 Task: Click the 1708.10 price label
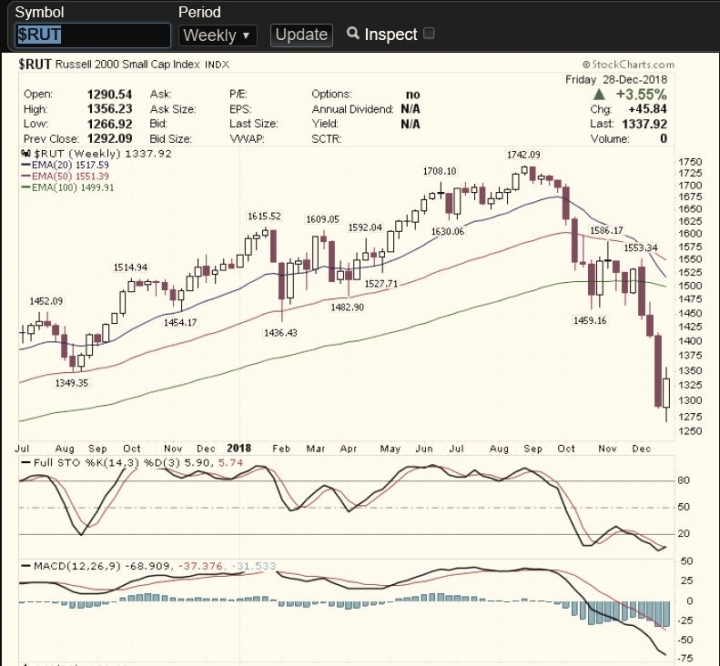point(439,171)
